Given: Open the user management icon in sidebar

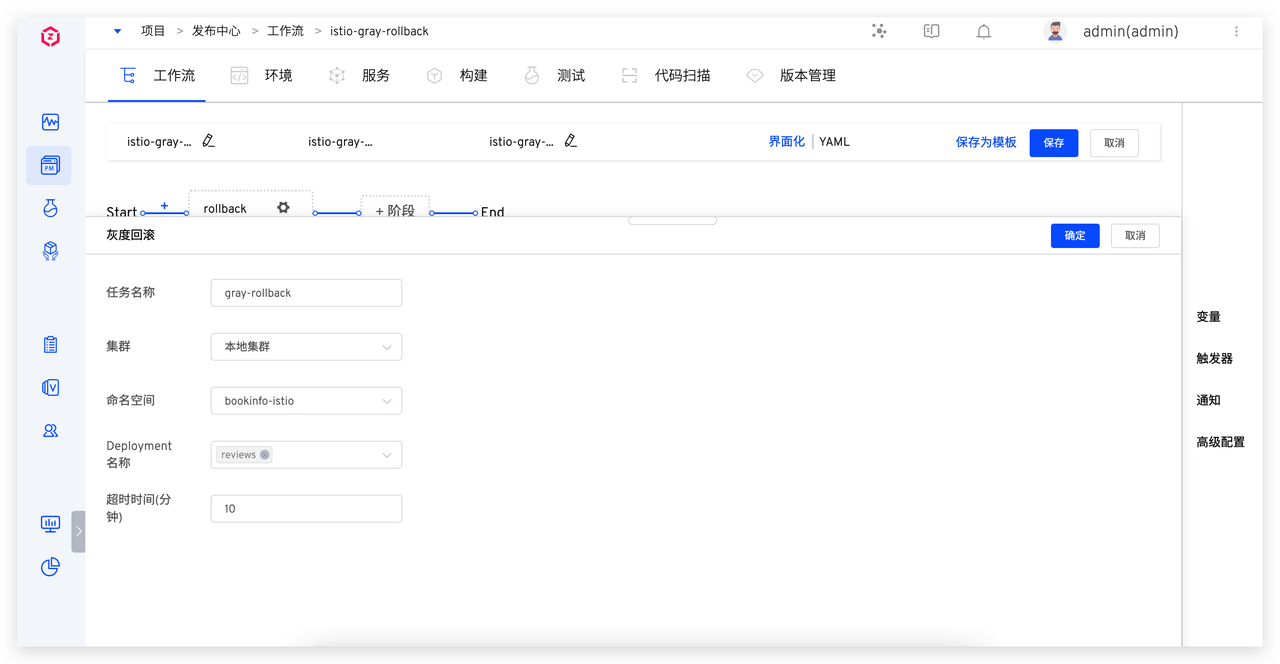Looking at the screenshot, I should 50,431.
